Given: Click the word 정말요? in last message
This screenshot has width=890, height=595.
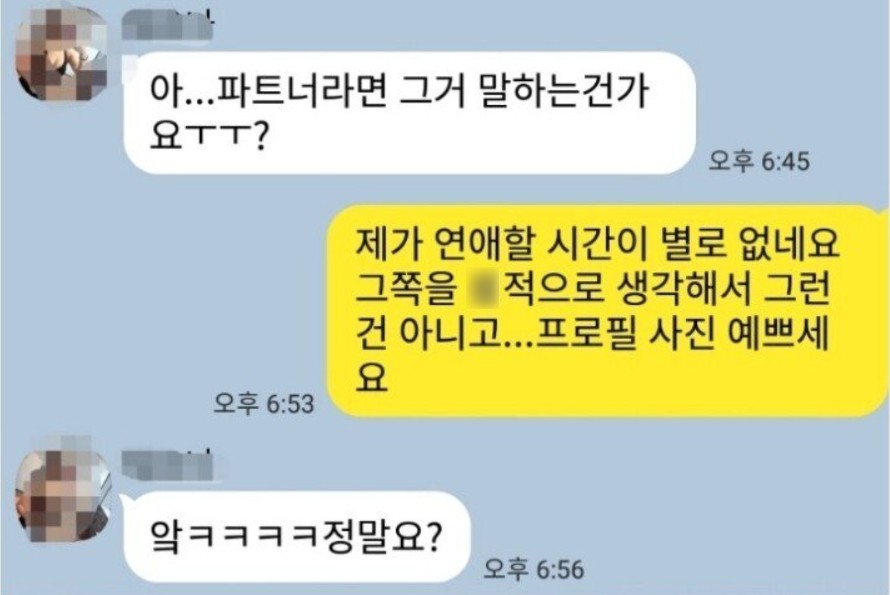Looking at the screenshot, I should [380, 537].
